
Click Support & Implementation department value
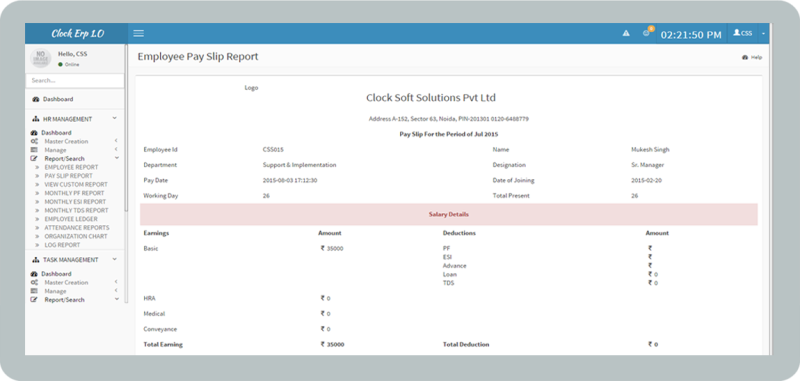[x=299, y=165]
